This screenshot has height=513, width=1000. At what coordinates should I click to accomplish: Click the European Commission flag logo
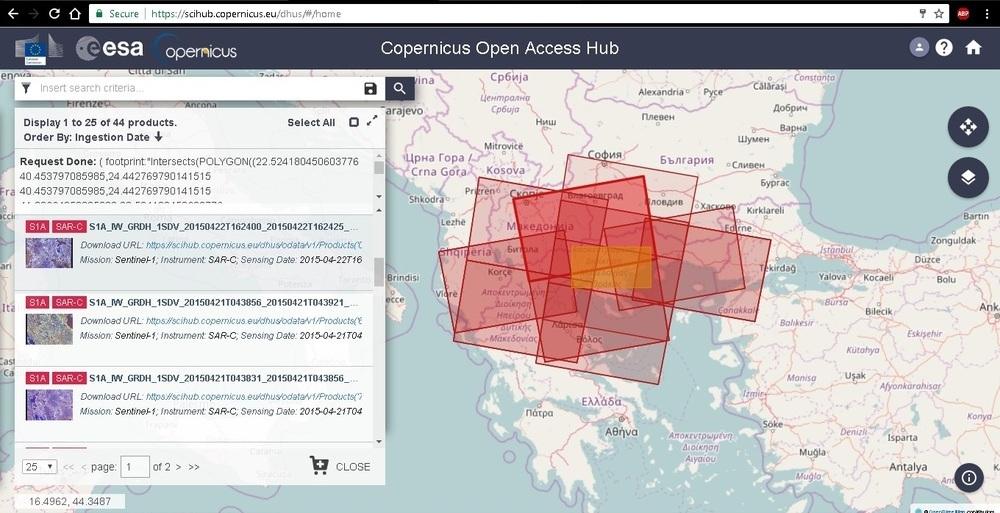(38, 49)
